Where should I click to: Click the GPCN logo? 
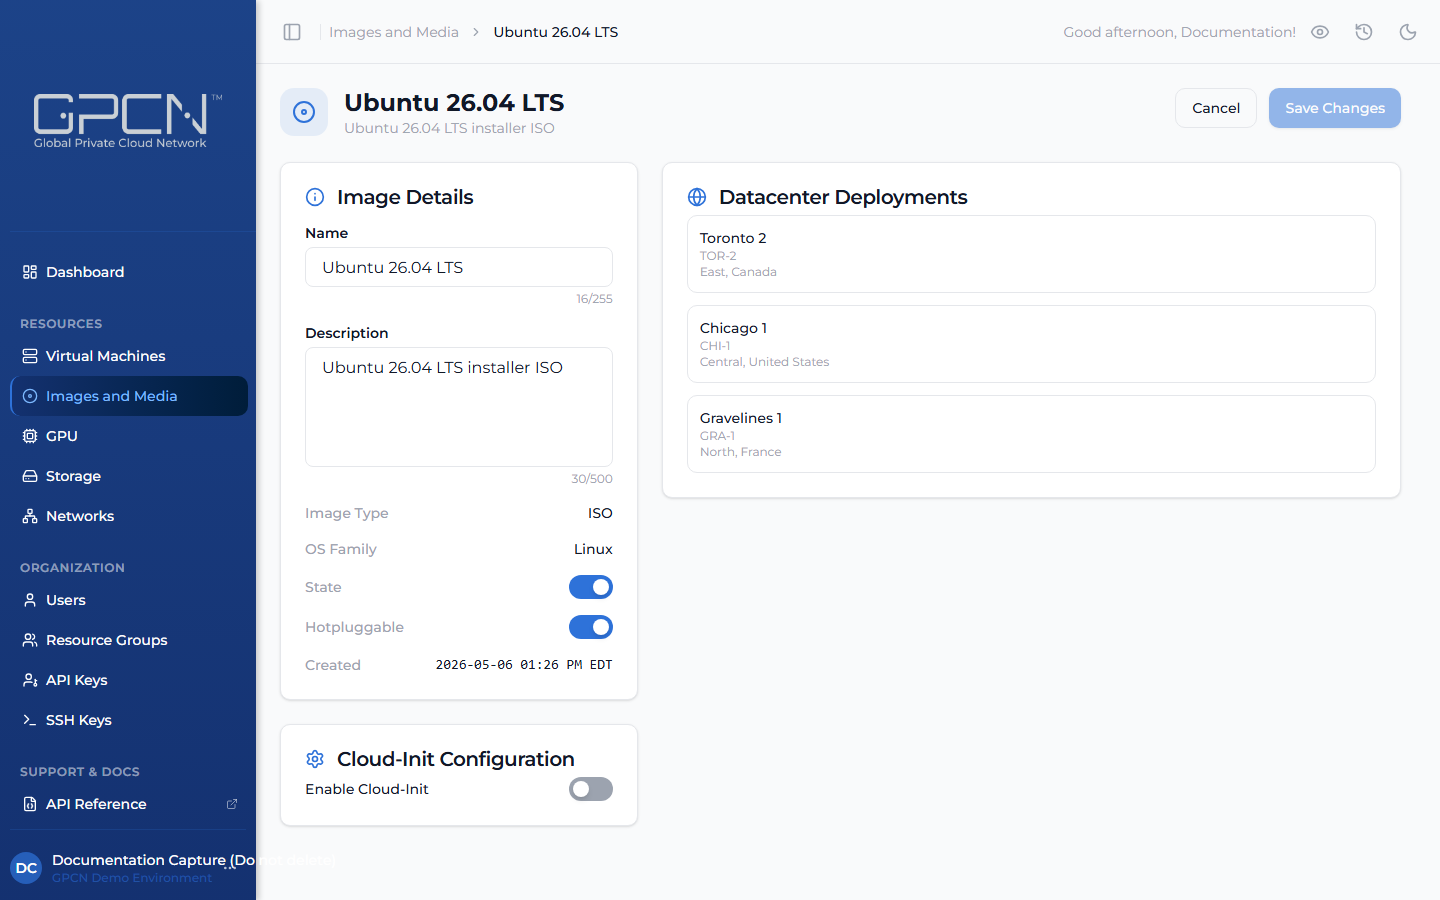pos(128,121)
